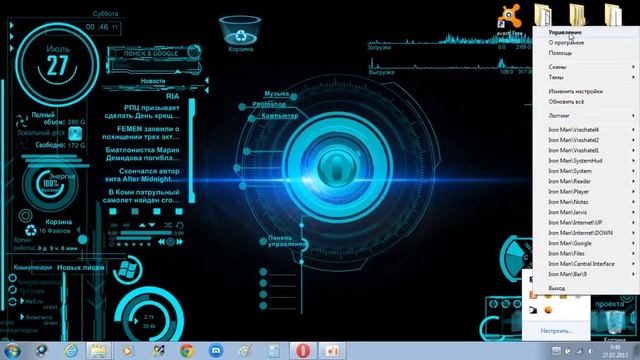The height and width of the screenshot is (360, 640).
Task: Open news headline FEMEN заявили о похищении
Action: point(140,133)
